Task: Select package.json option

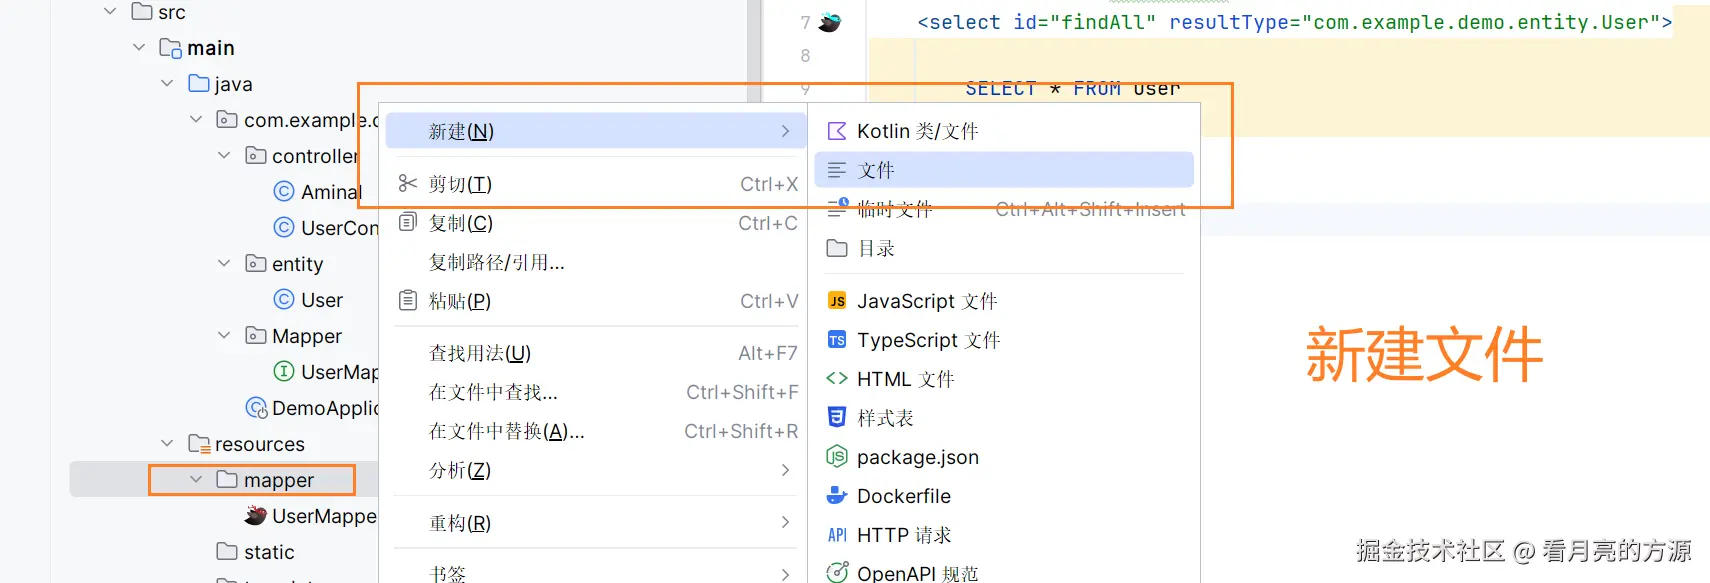Action: tap(1004, 457)
